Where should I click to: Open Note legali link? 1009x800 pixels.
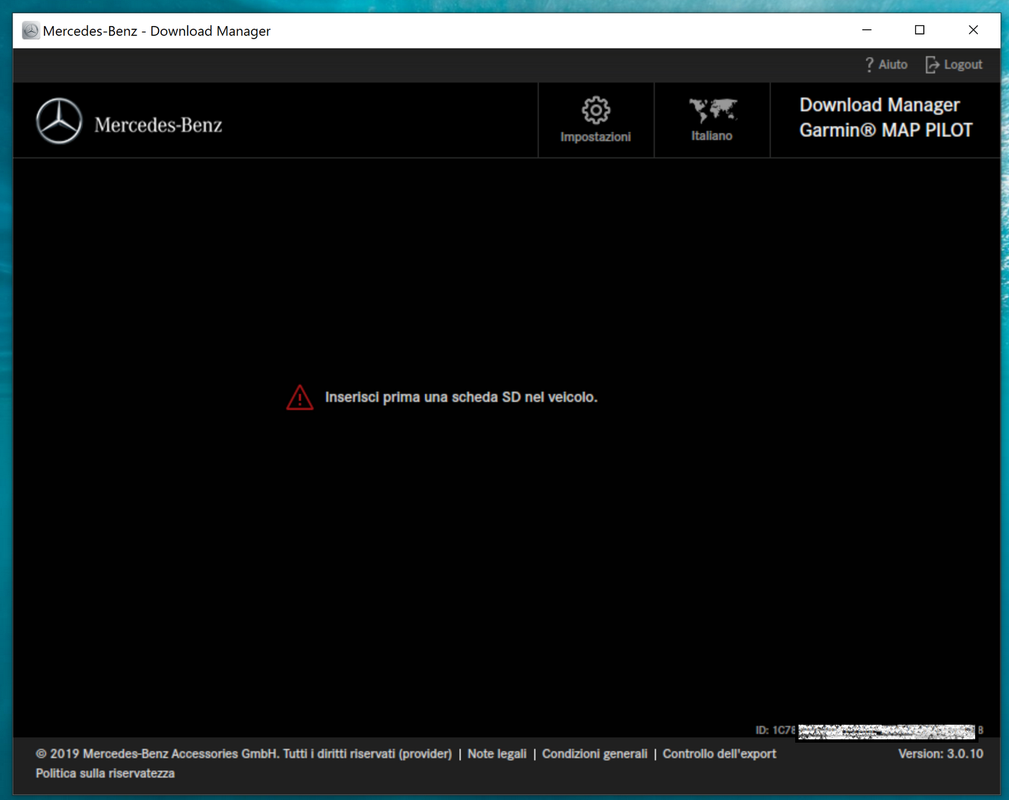coord(497,754)
